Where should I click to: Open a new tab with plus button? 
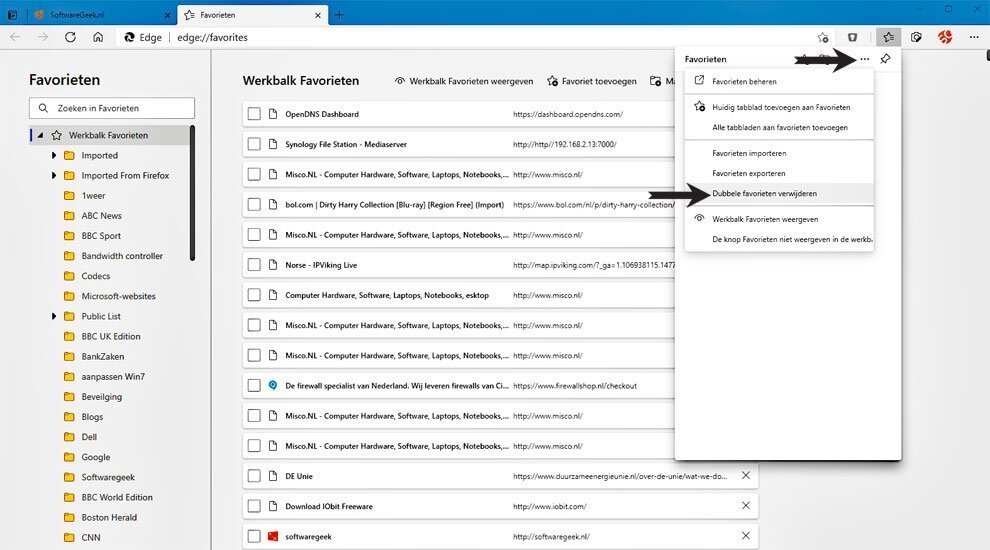(339, 15)
